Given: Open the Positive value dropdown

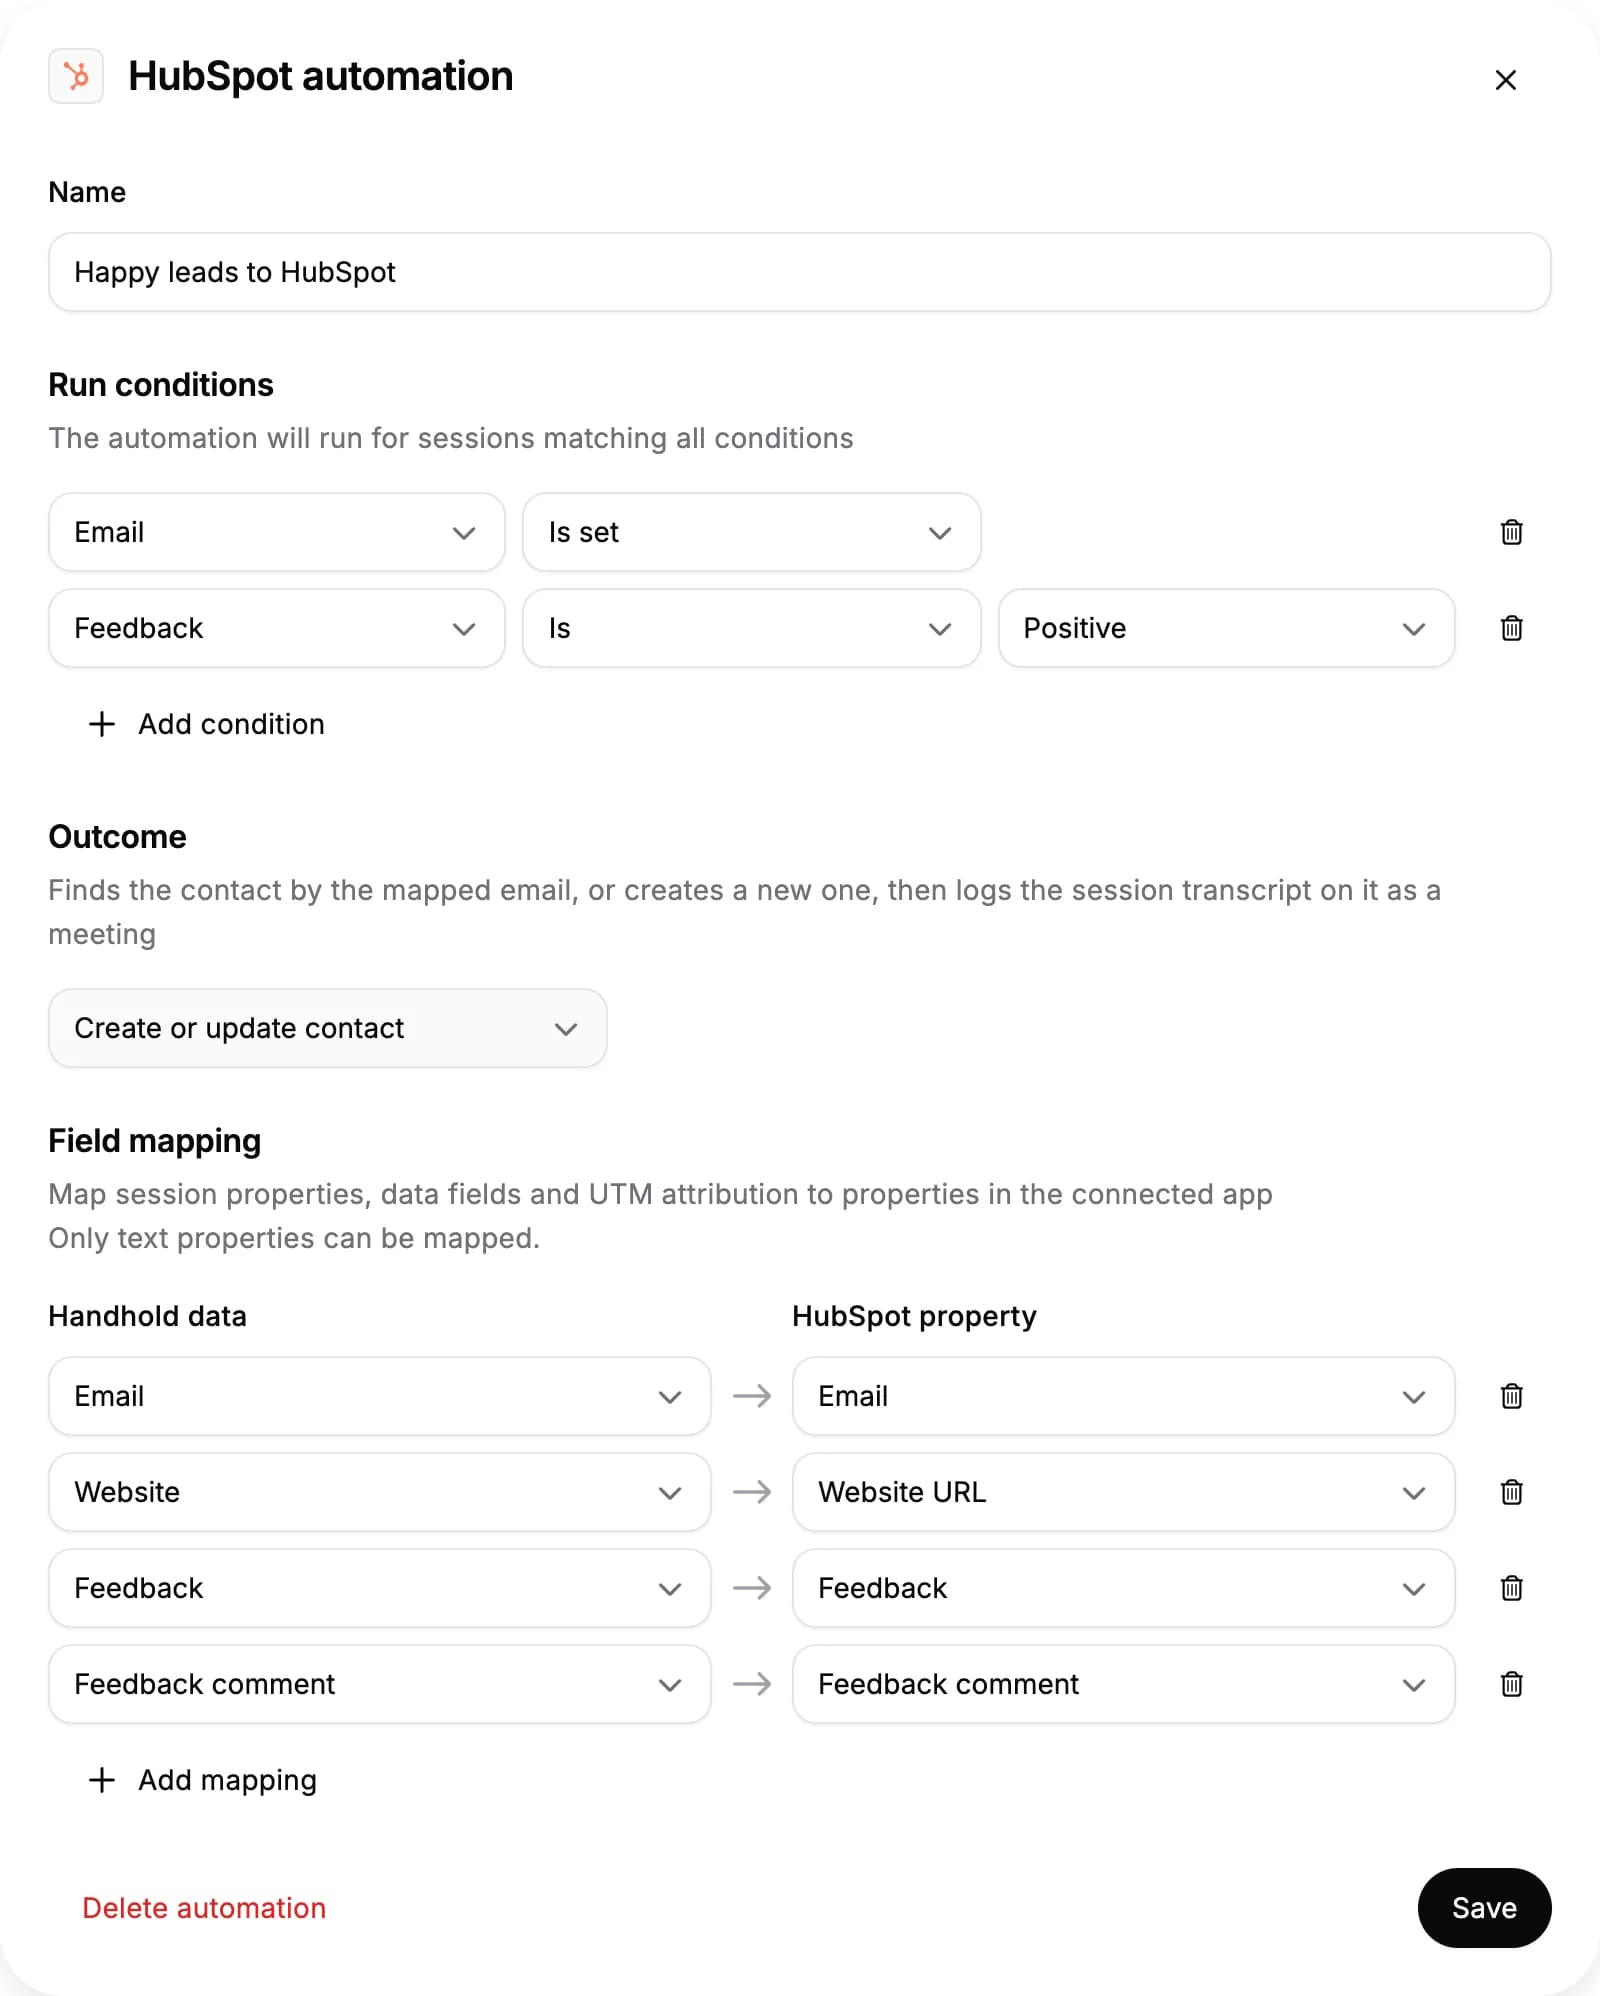Looking at the screenshot, I should point(1226,628).
